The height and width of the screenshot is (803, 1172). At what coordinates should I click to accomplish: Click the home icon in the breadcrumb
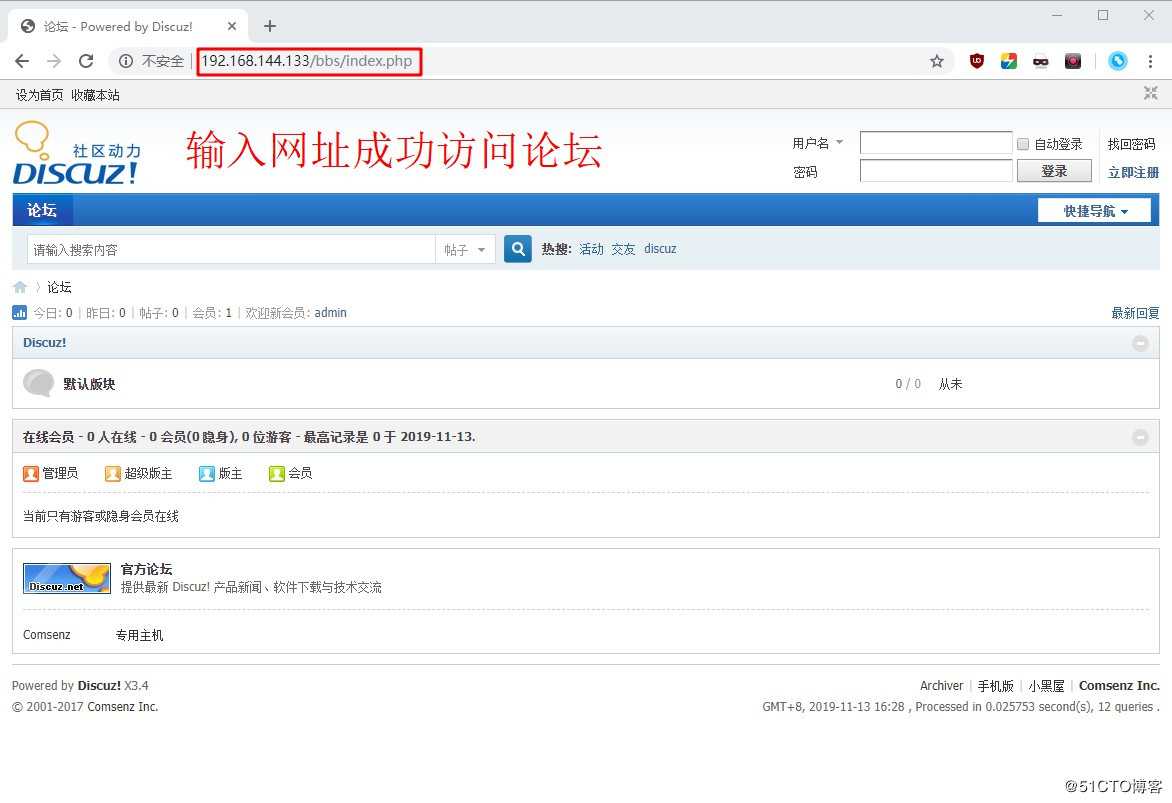click(x=20, y=287)
